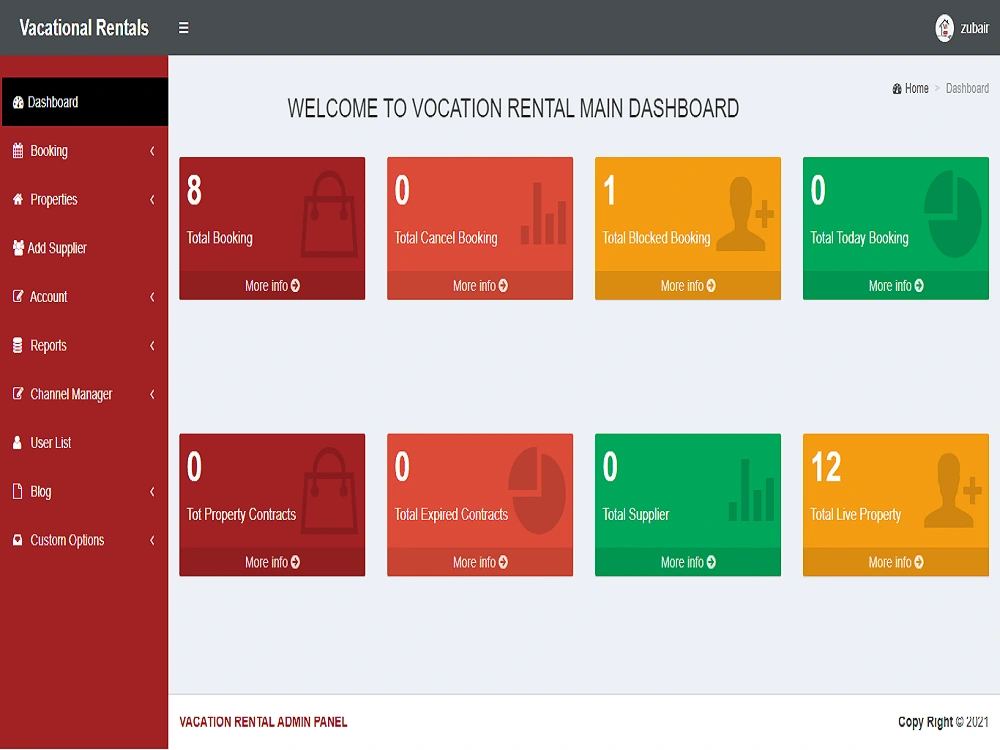Image resolution: width=1000 pixels, height=750 pixels.
Task: Open Reports in the sidebar
Action: 84,346
